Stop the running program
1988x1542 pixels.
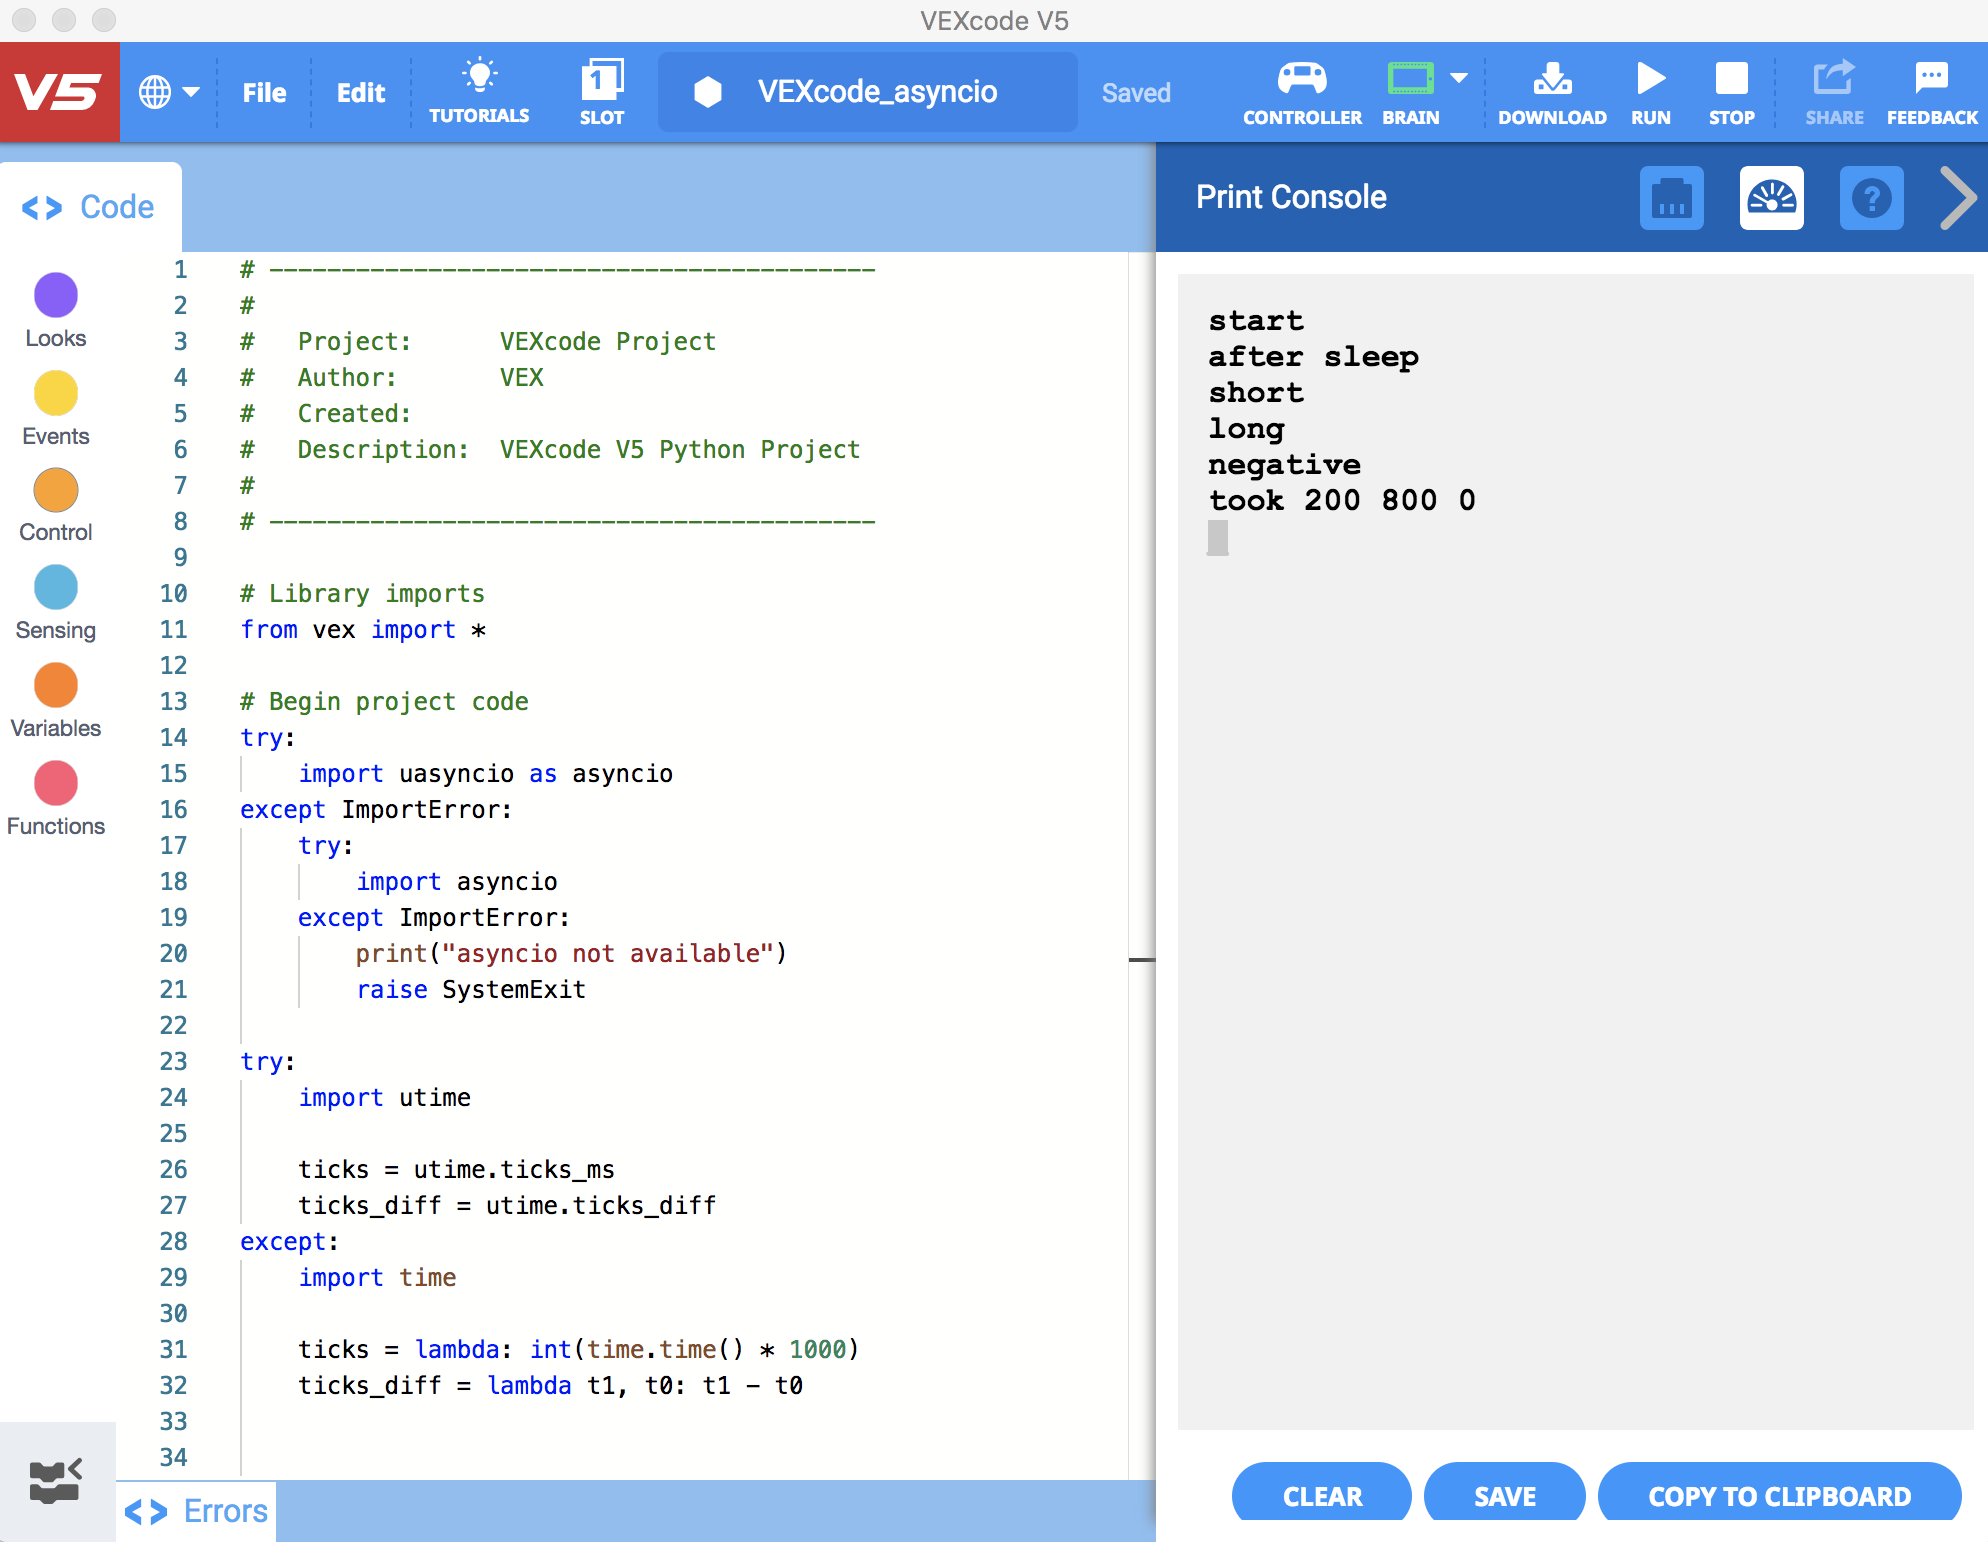[1731, 92]
